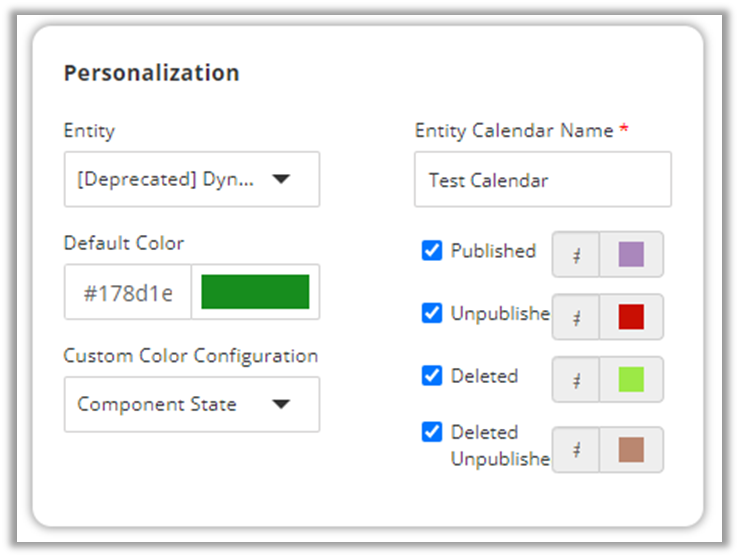Open the Entity dropdown arrow
The height and width of the screenshot is (557, 739).
[x=281, y=180]
